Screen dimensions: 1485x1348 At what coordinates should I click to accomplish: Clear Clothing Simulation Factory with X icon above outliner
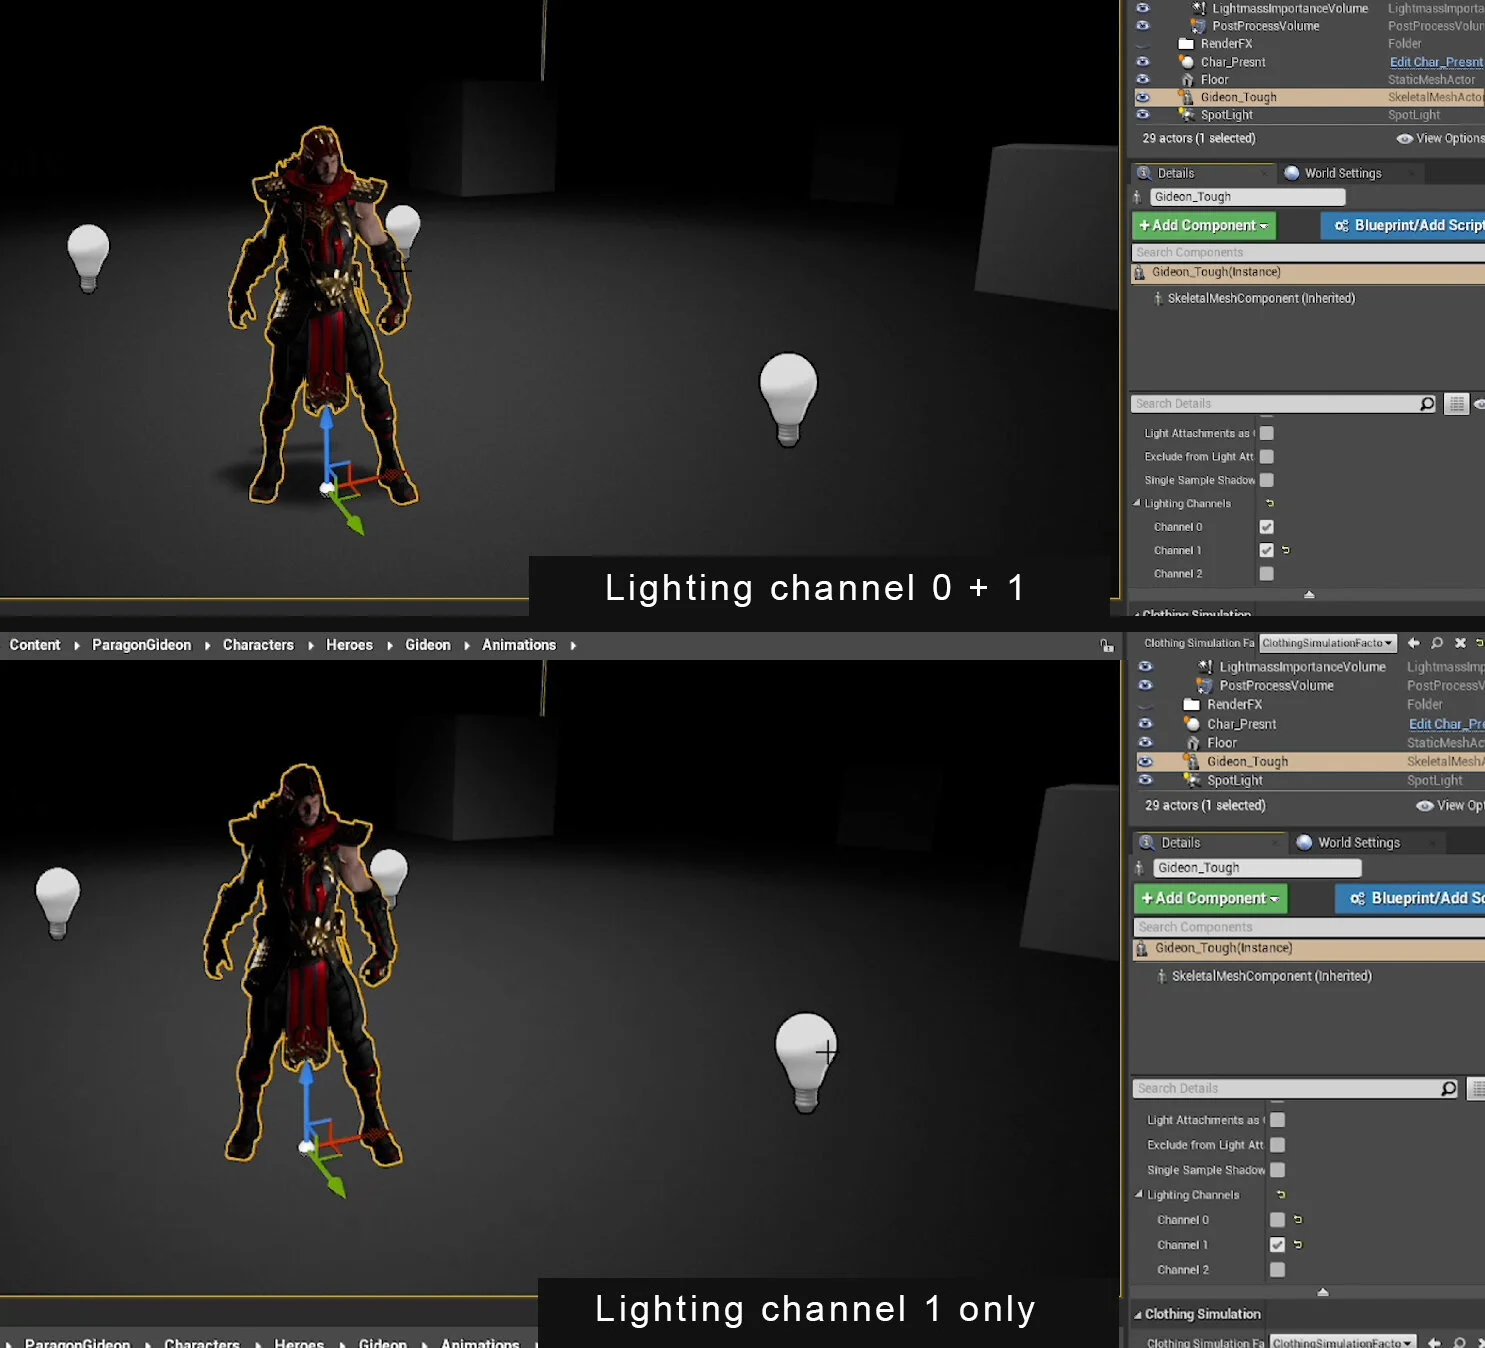click(x=1460, y=643)
